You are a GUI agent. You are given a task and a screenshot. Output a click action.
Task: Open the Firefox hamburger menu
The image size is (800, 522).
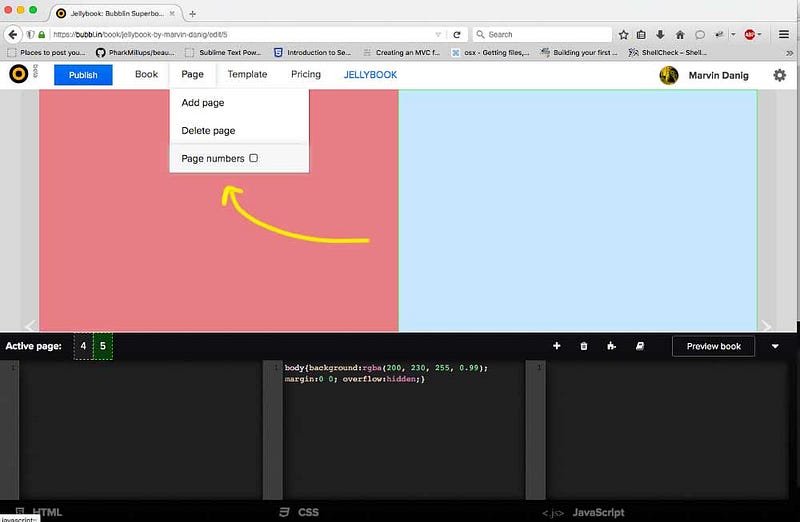(784, 35)
